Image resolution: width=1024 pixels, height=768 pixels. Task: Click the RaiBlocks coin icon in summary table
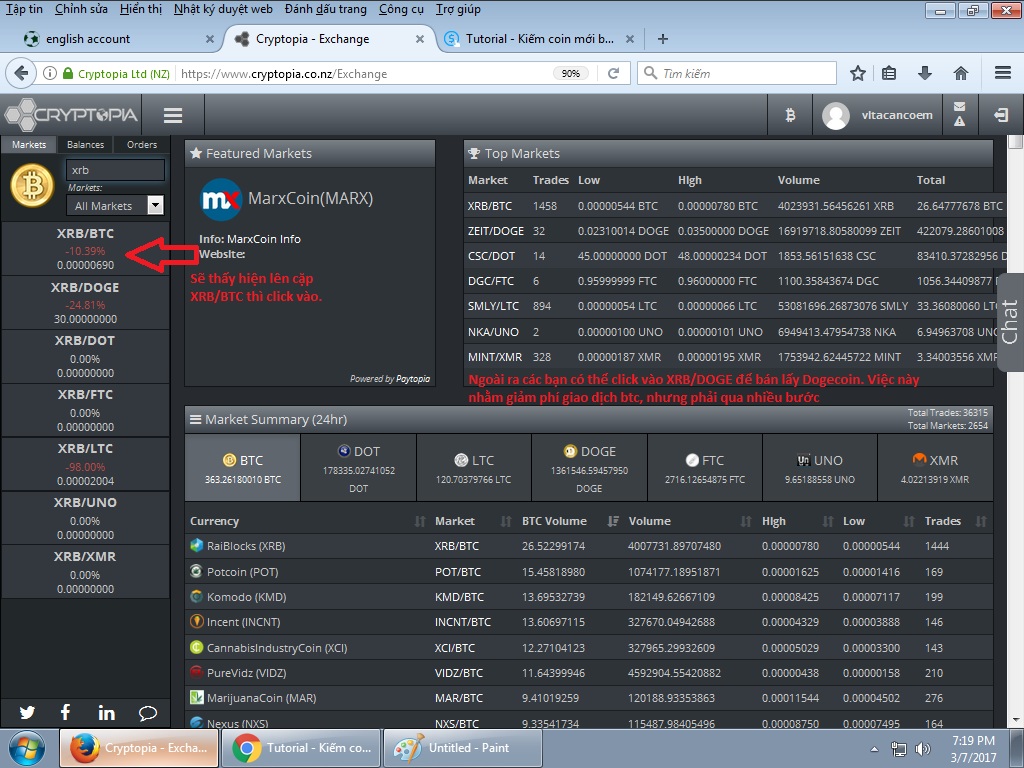pyautogui.click(x=197, y=545)
